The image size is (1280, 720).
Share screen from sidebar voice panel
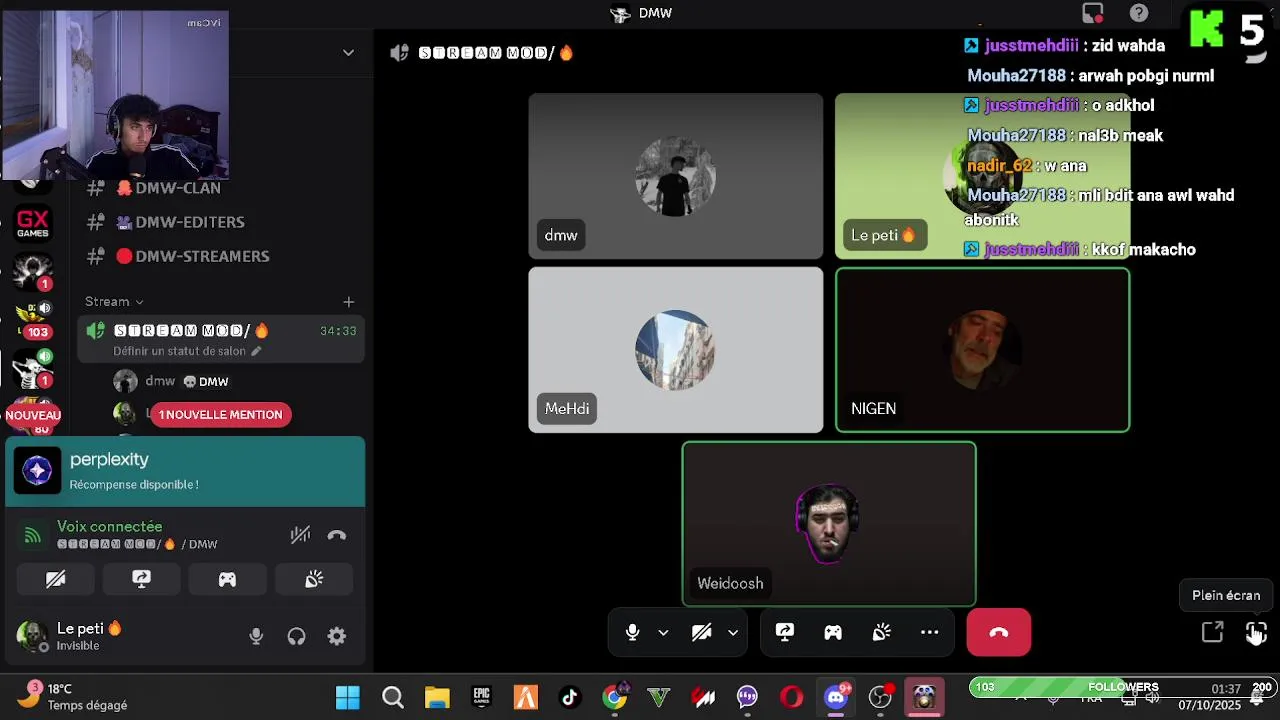coord(142,579)
